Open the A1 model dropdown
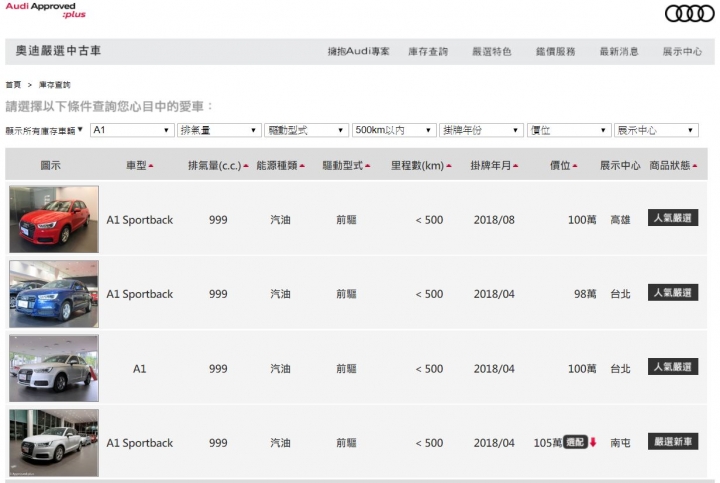720x483 pixels. 132,130
